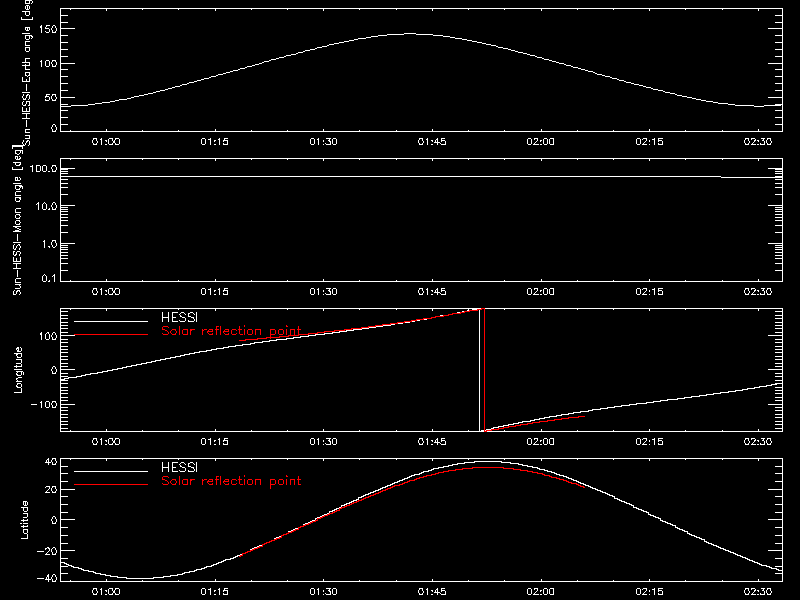
Task: Click the Latitude axis title
Action: click(24, 520)
